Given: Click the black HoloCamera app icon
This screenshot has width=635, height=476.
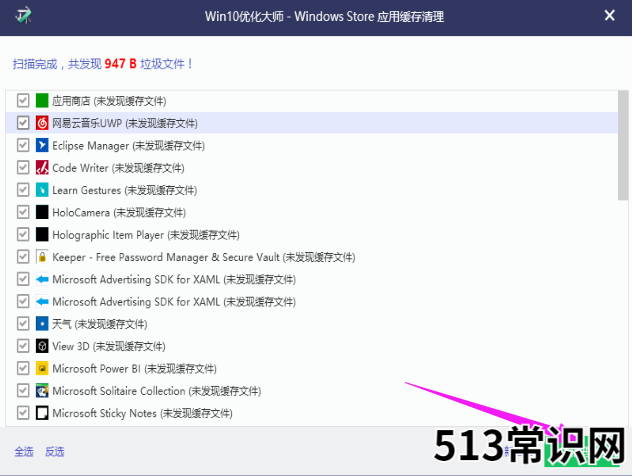Looking at the screenshot, I should click(x=42, y=211).
